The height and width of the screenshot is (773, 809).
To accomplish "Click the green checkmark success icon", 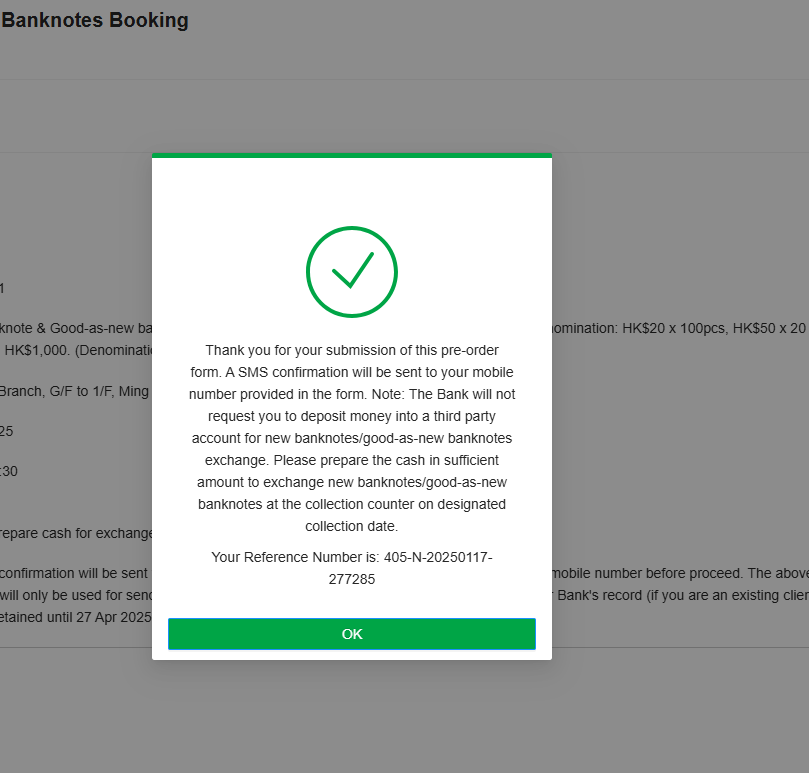I will [352, 272].
